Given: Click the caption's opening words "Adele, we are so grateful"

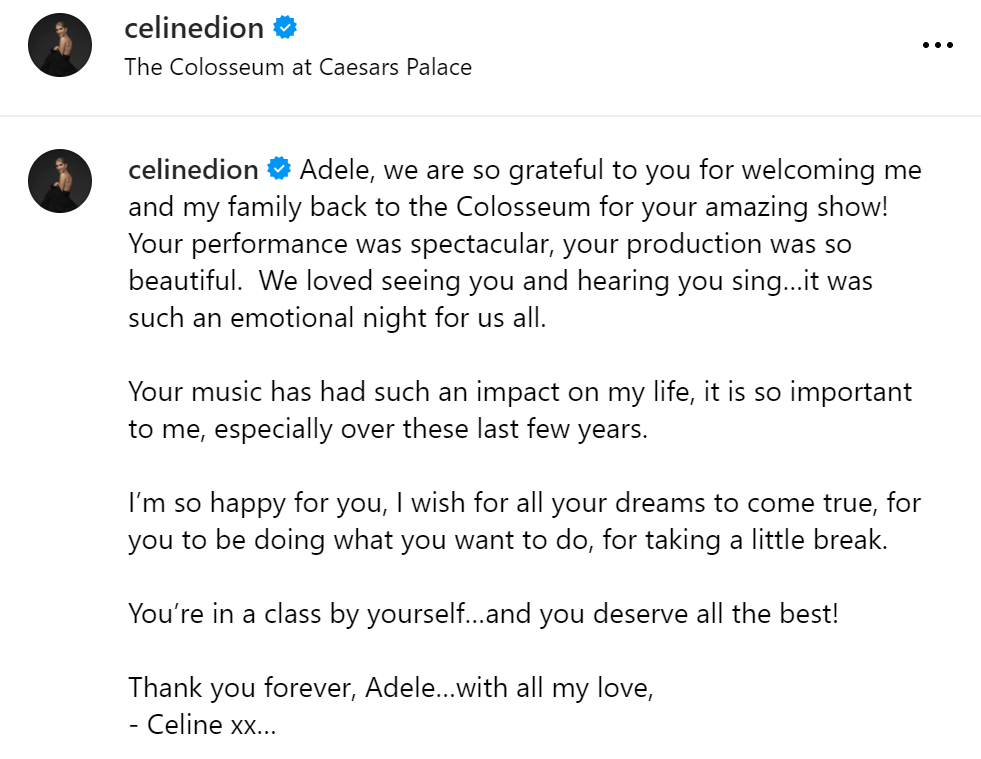Looking at the screenshot, I should click(x=452, y=170).
